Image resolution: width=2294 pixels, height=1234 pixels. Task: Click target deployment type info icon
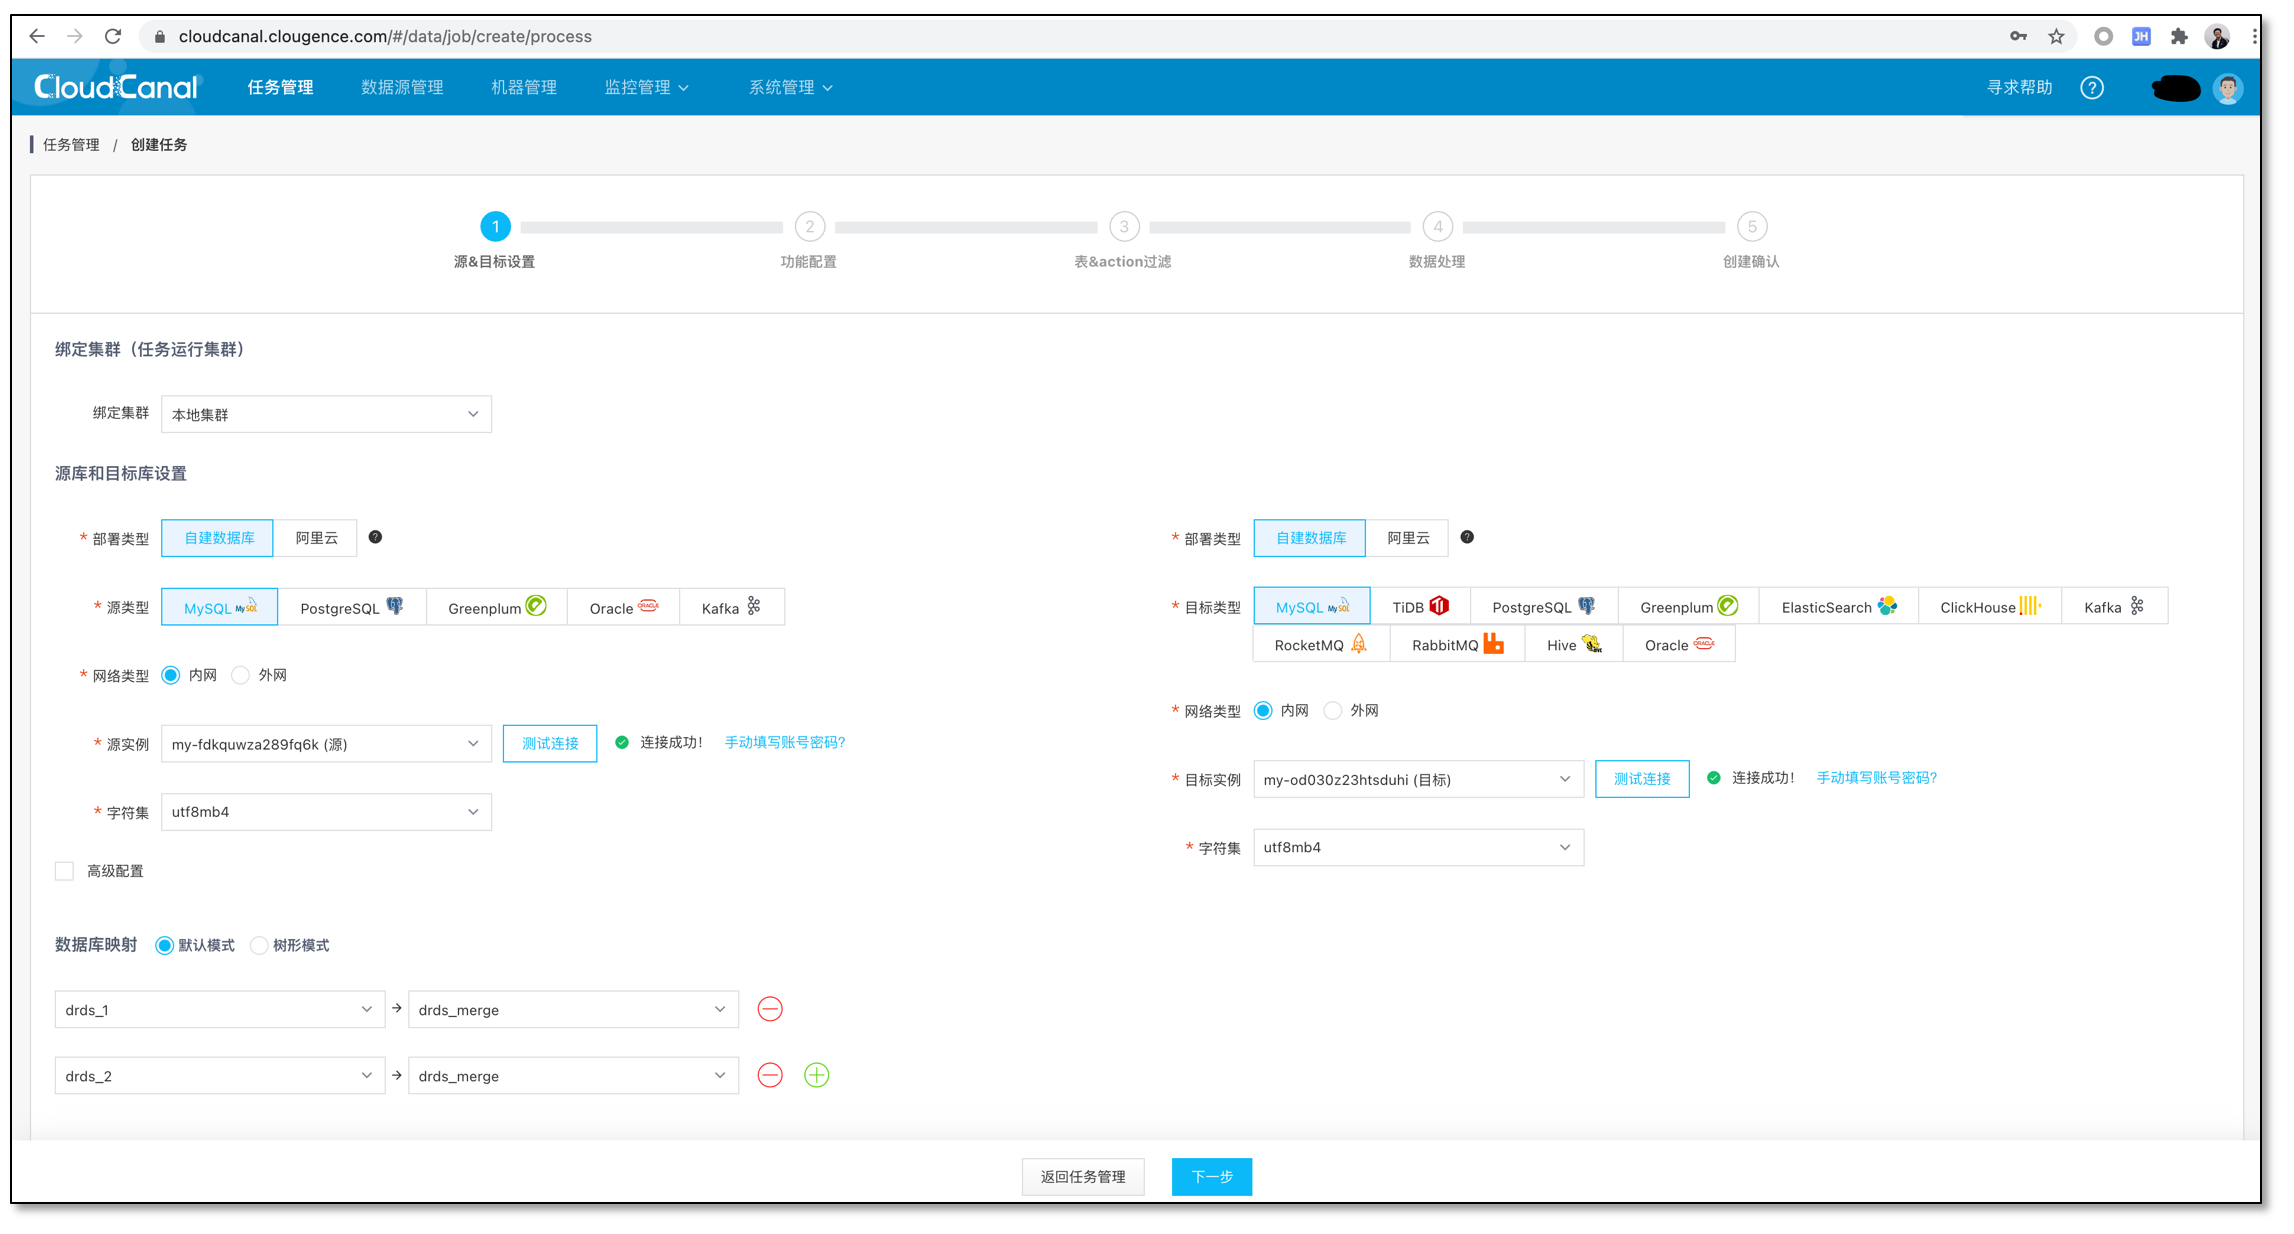tap(1466, 537)
